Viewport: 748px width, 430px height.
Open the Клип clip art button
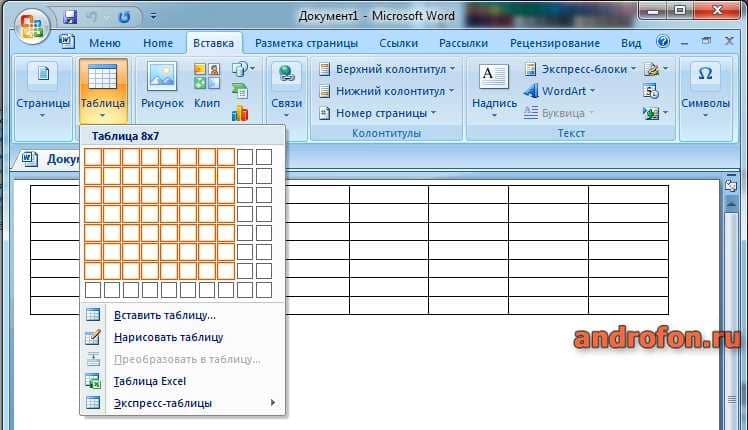(x=207, y=86)
